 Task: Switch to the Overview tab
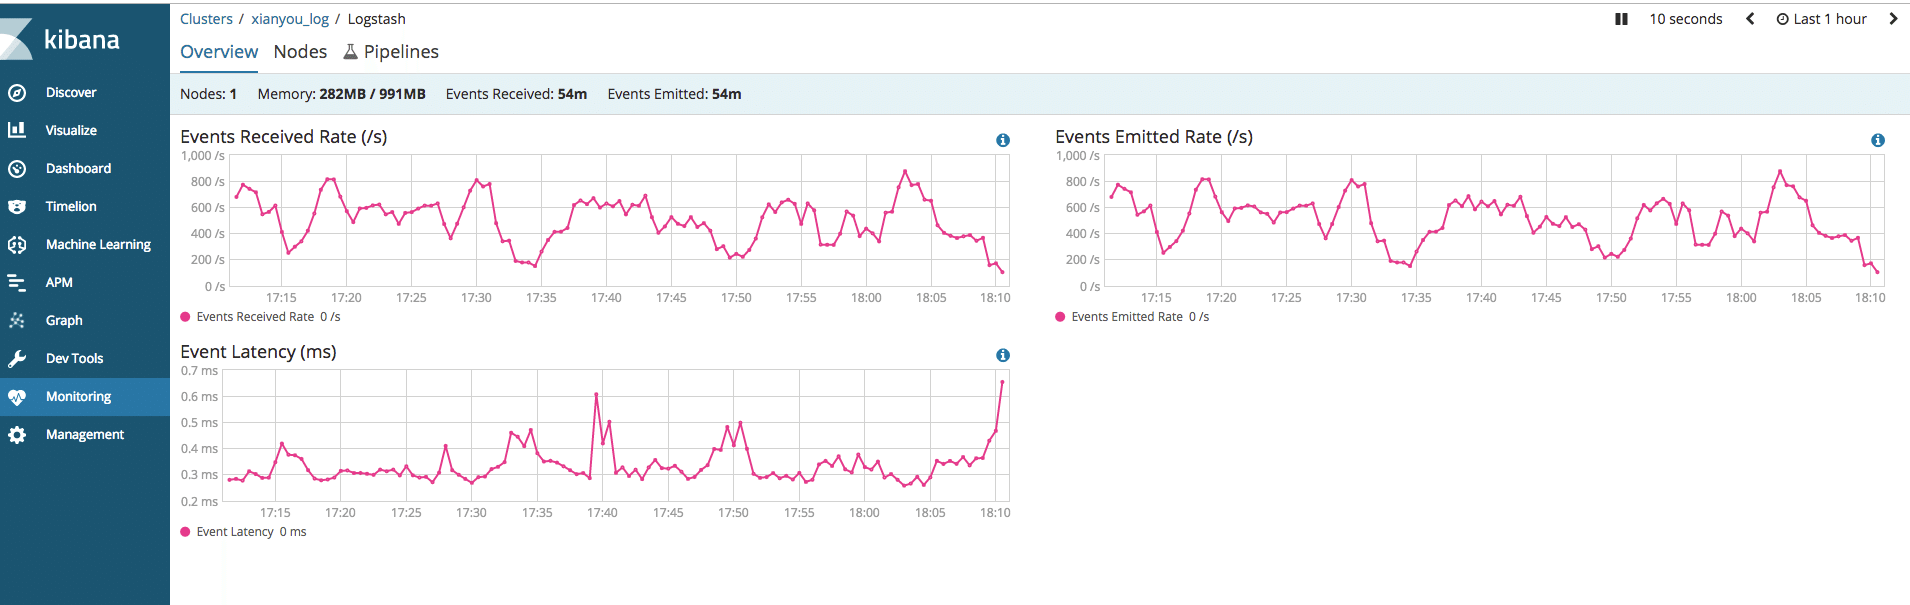pos(219,52)
